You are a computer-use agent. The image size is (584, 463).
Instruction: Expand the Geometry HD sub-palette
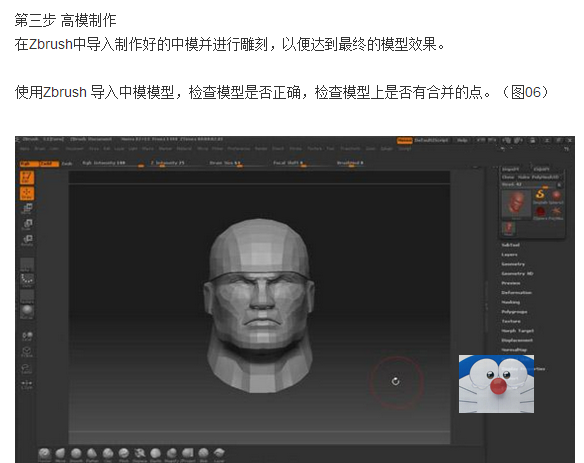pos(517,274)
